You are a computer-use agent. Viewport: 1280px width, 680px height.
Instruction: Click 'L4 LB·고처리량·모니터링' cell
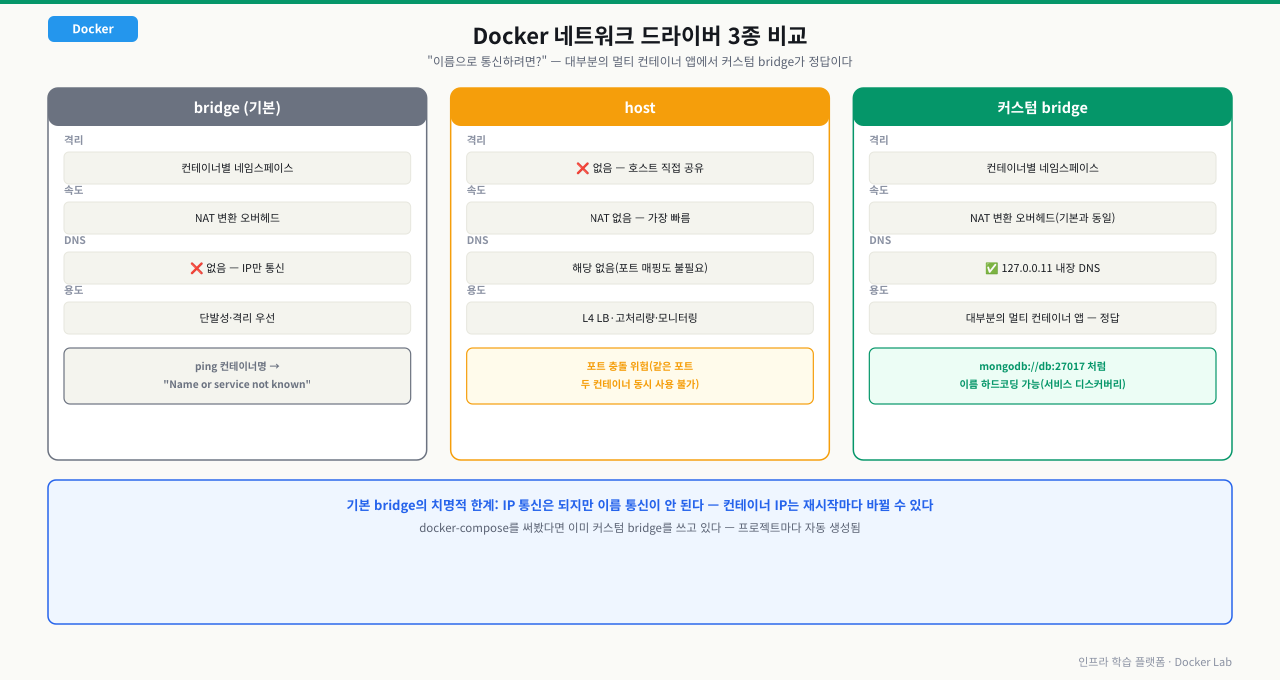[x=640, y=318]
